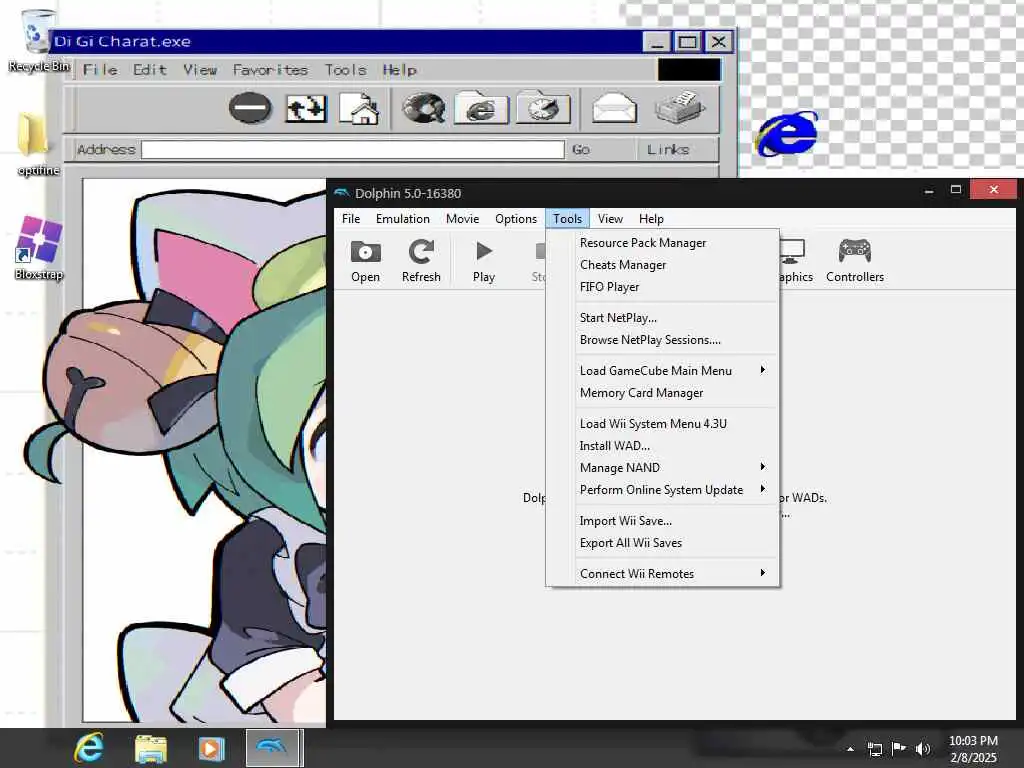This screenshot has height=768, width=1024.
Task: Show hidden tray icons arrow
Action: click(850, 748)
